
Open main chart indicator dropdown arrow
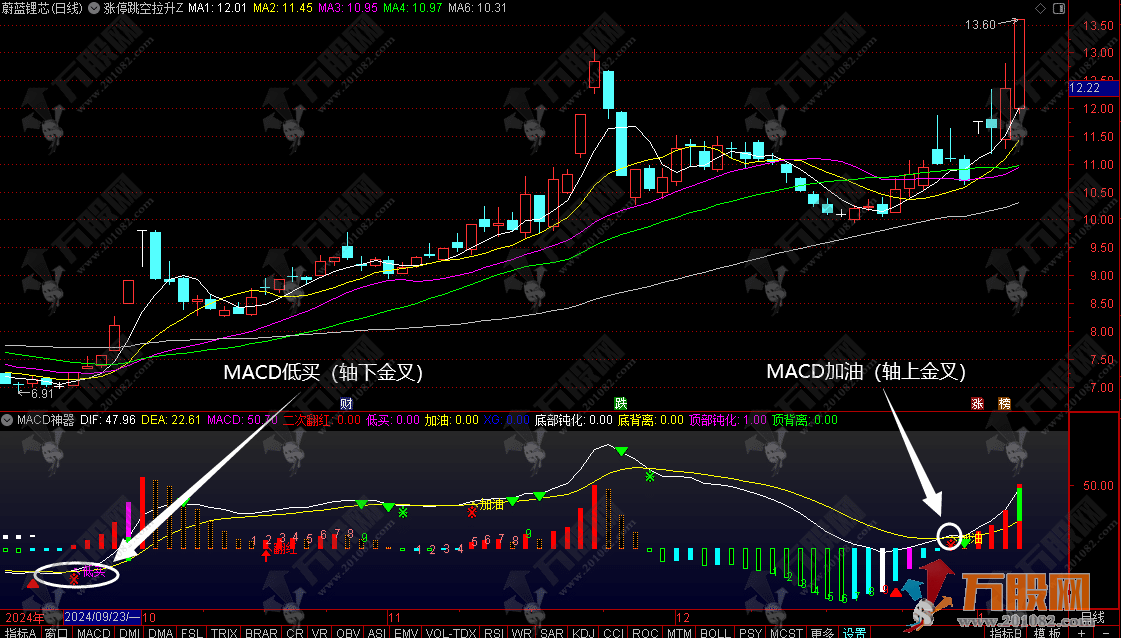point(94,9)
